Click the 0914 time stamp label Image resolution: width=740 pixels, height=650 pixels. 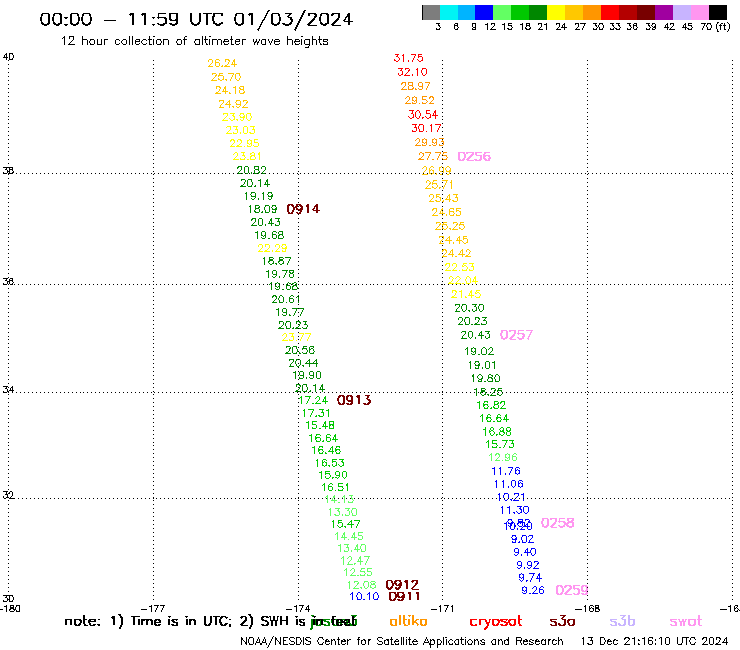(303, 209)
